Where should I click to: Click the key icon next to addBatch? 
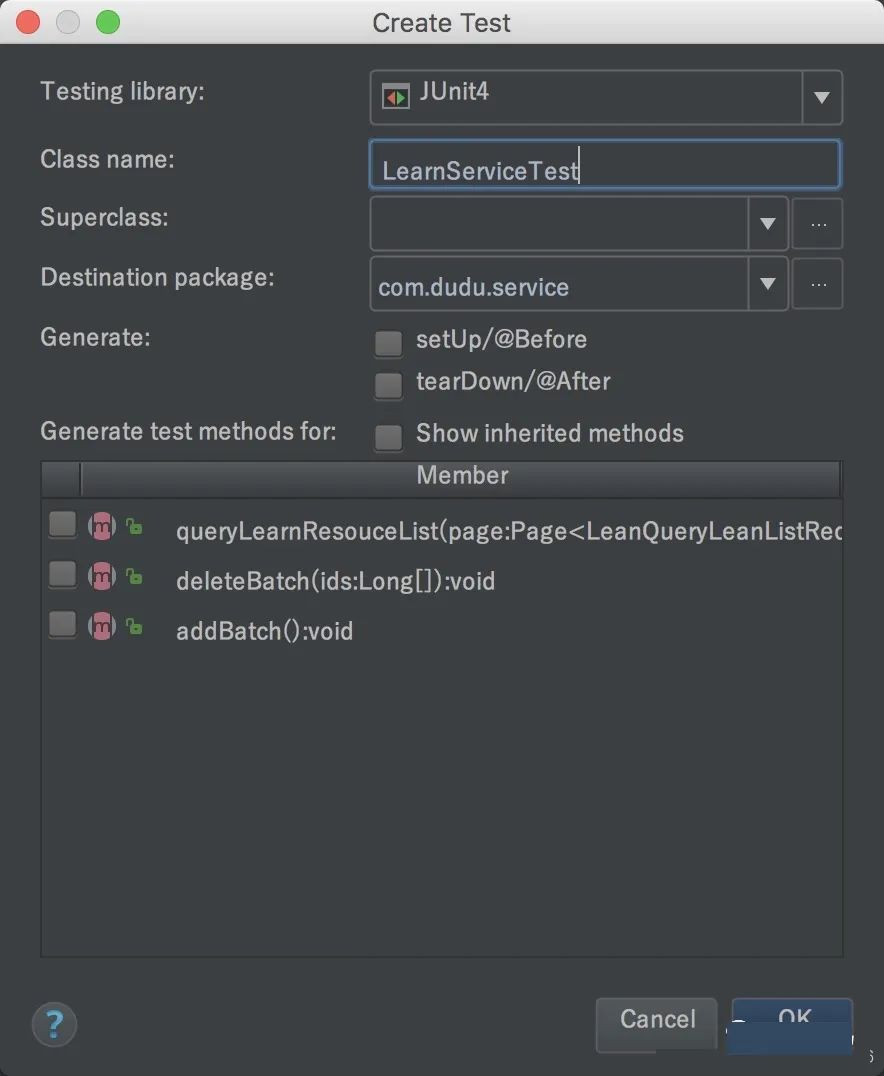tap(134, 625)
